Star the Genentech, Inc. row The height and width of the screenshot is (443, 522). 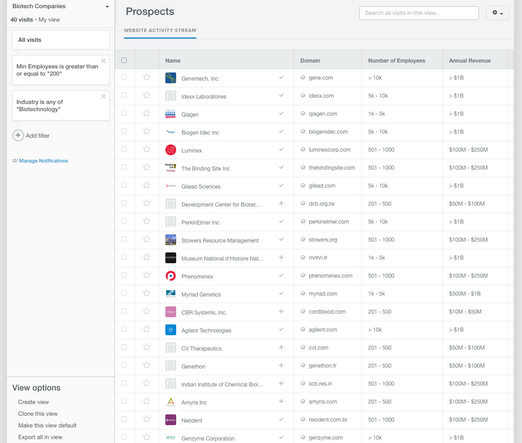(x=146, y=77)
